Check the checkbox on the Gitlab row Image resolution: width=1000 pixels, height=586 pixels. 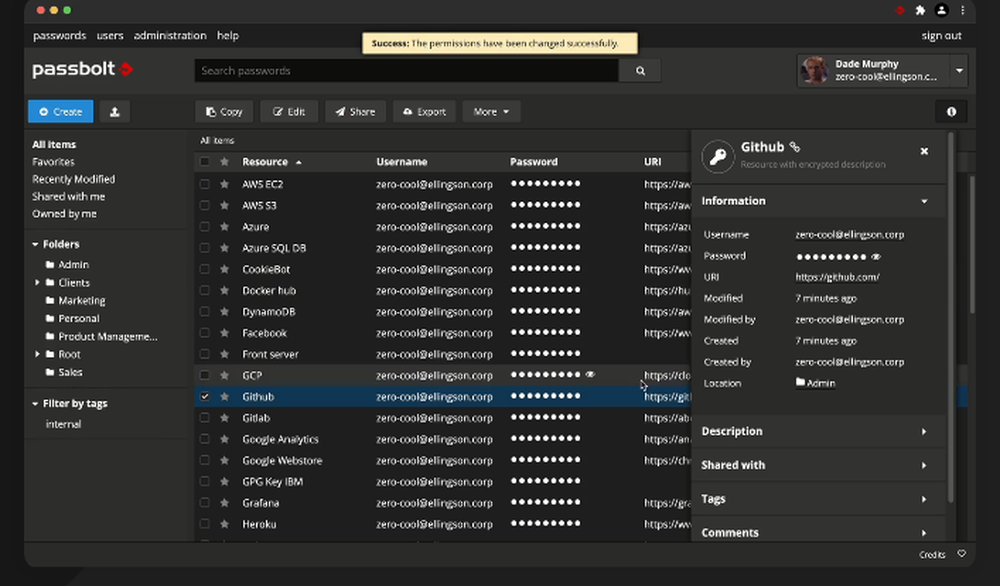click(205, 418)
